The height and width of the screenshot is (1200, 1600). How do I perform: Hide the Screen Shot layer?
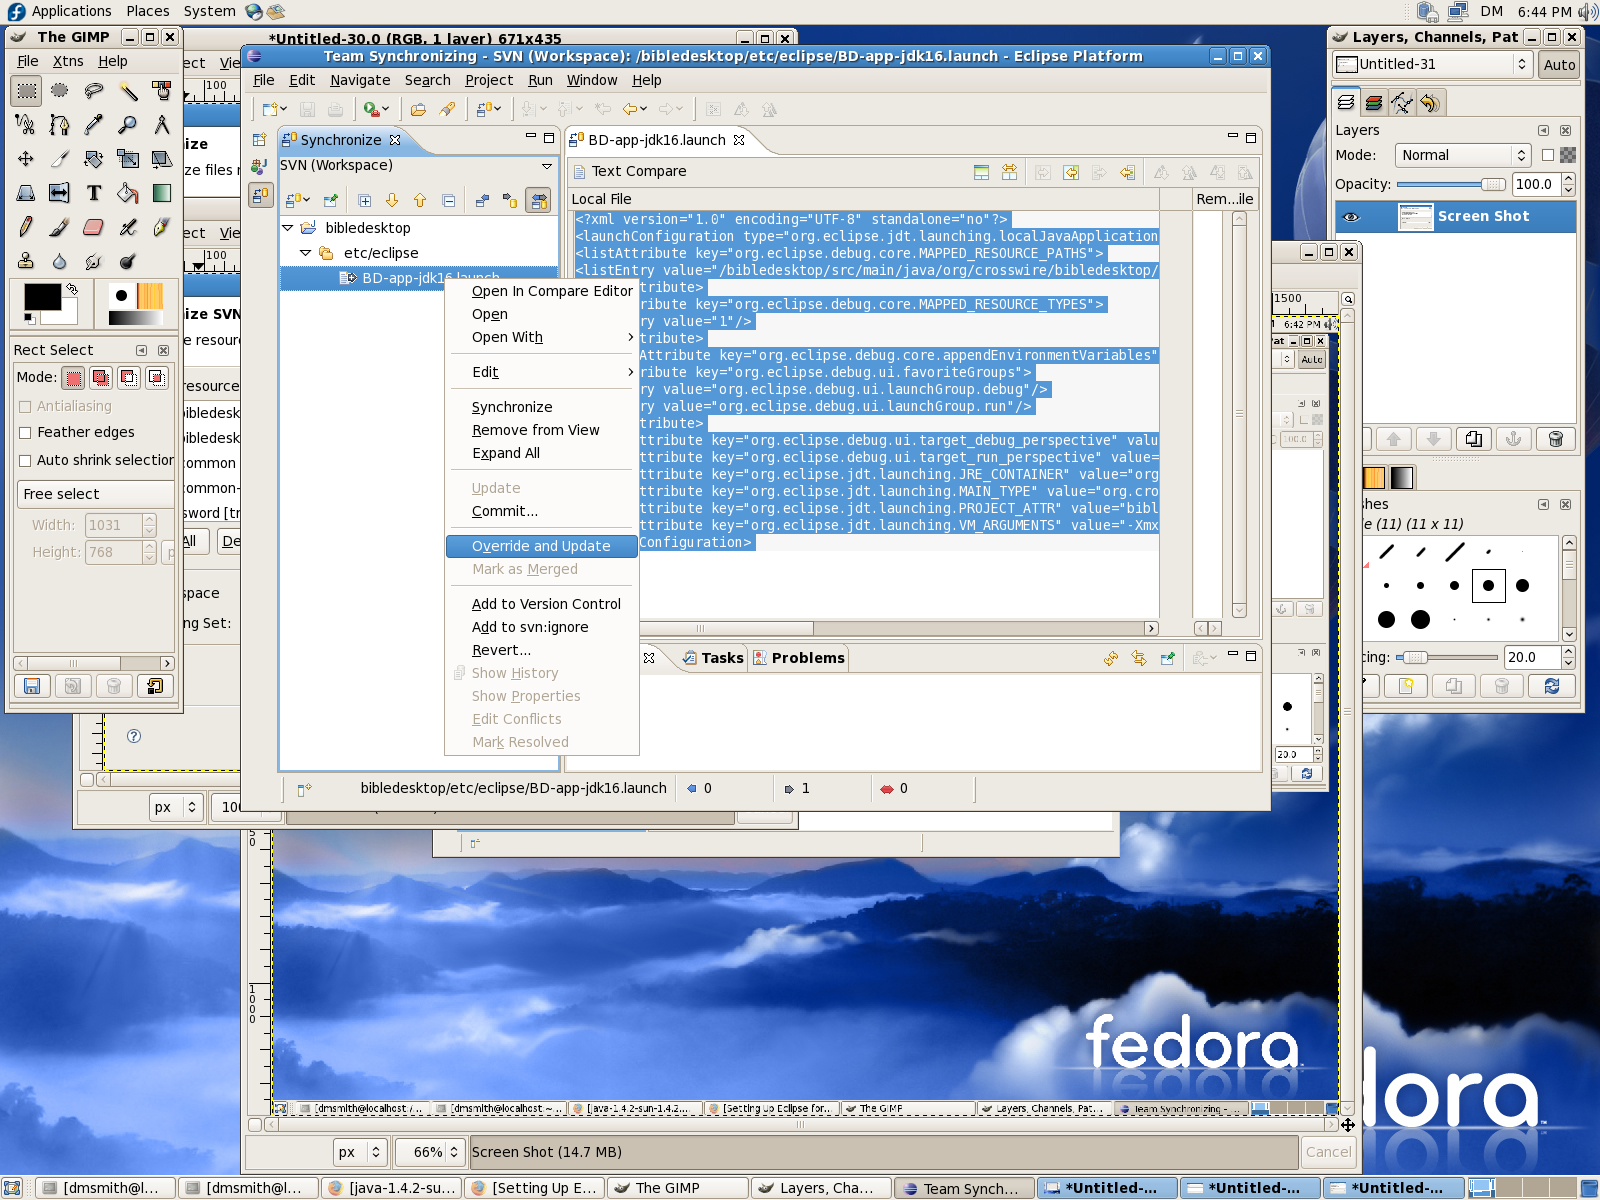point(1351,217)
